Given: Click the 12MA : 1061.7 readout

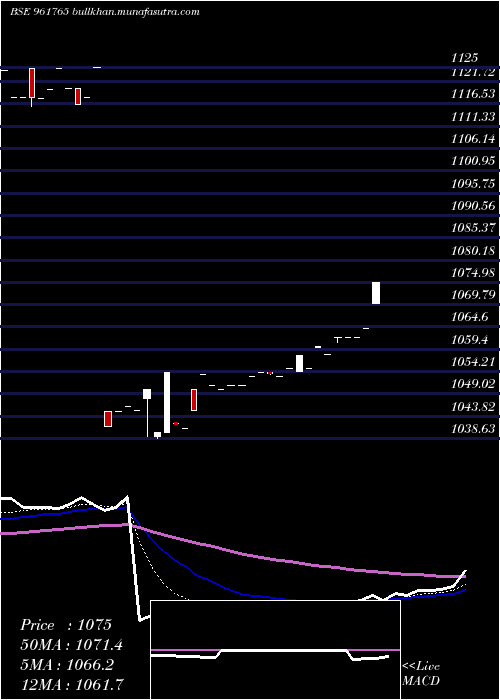Looking at the screenshot, I should click(71, 684).
